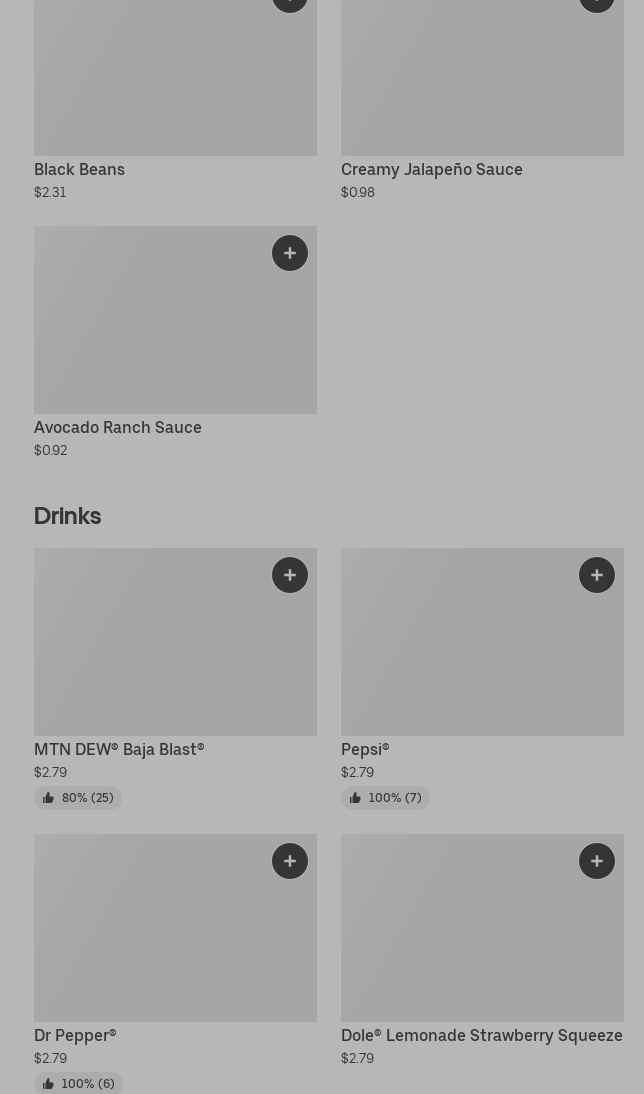Add Dr Pepper using plus icon
The image size is (644, 1094).
point(290,861)
